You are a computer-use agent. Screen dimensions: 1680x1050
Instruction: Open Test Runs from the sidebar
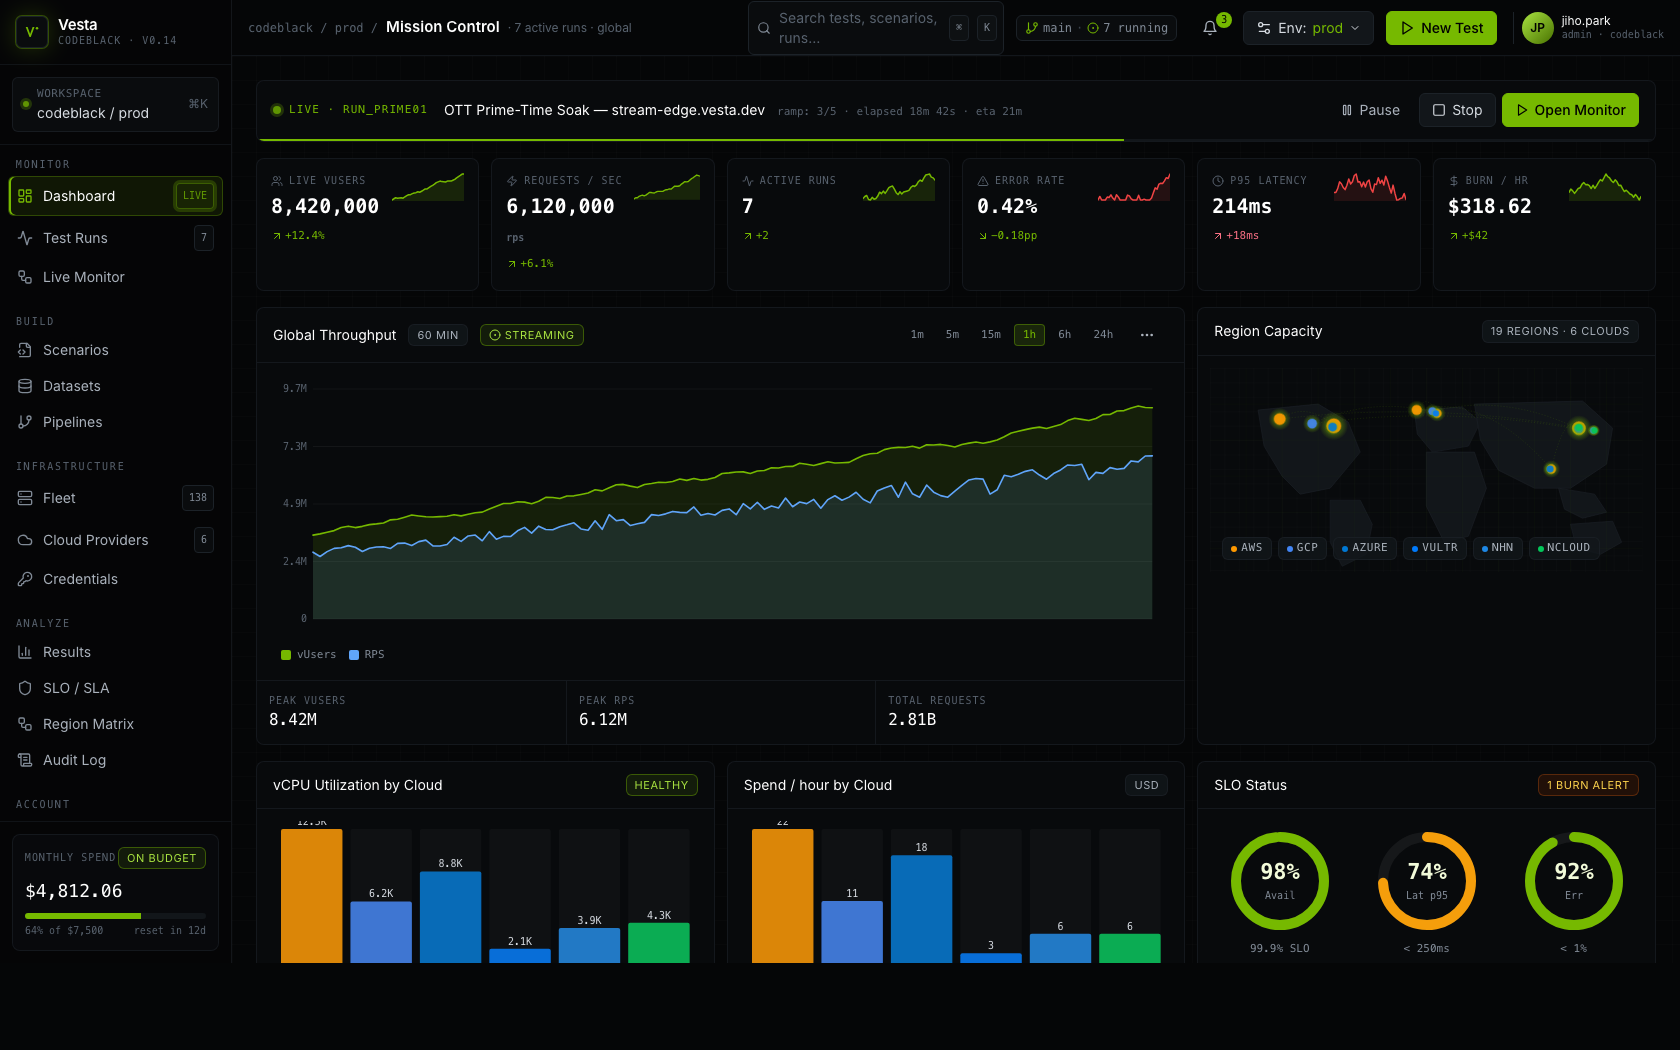click(75, 238)
